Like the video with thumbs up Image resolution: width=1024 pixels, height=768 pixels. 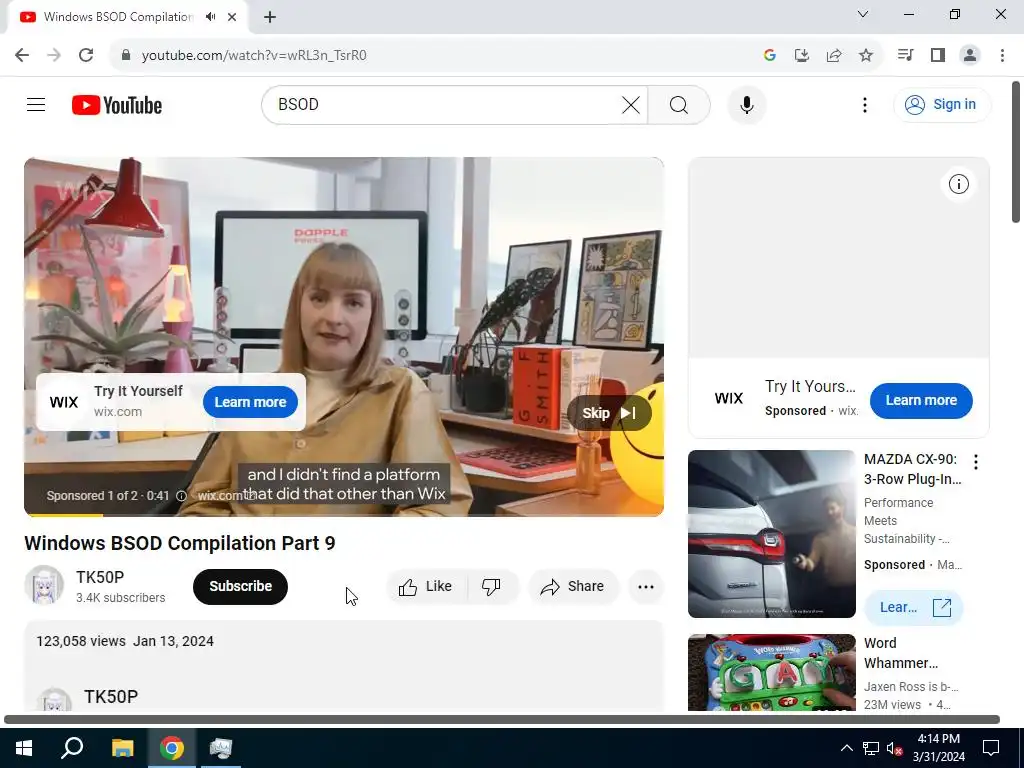[426, 586]
